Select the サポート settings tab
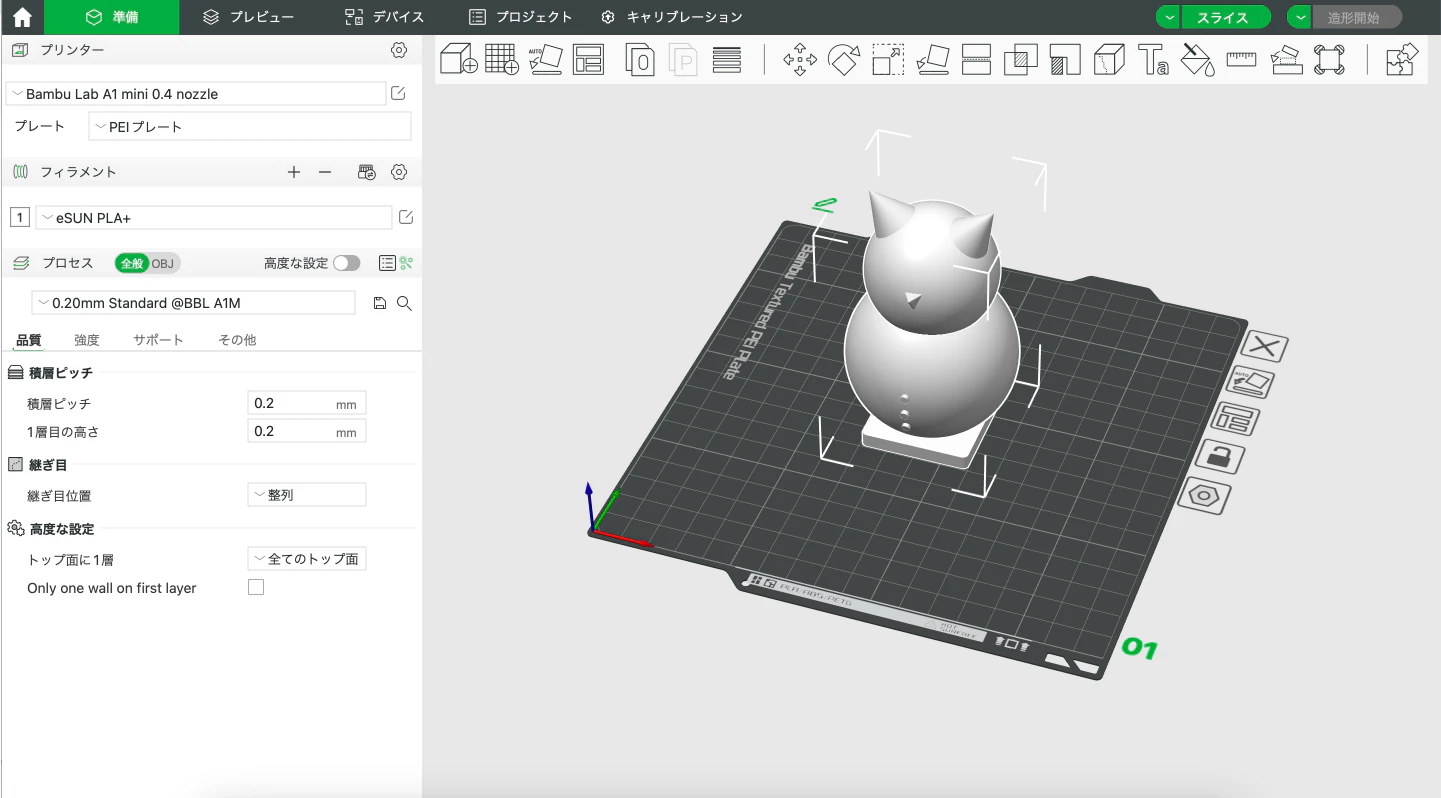 [159, 340]
